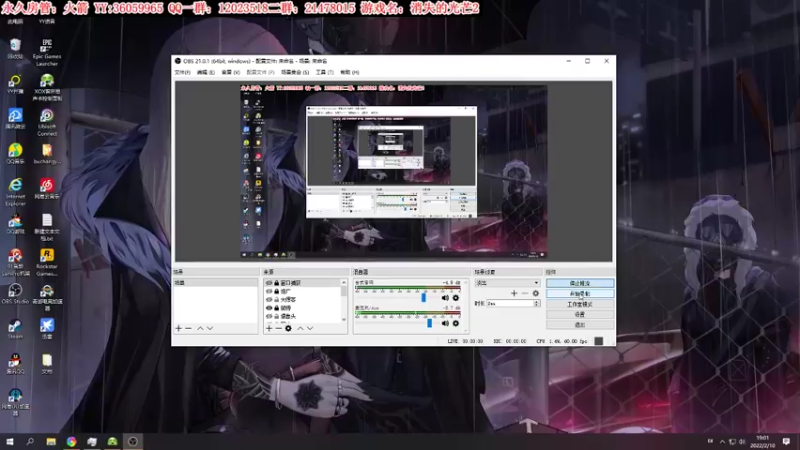
Task: Open source properties gear in Sources panel
Action: click(x=288, y=328)
